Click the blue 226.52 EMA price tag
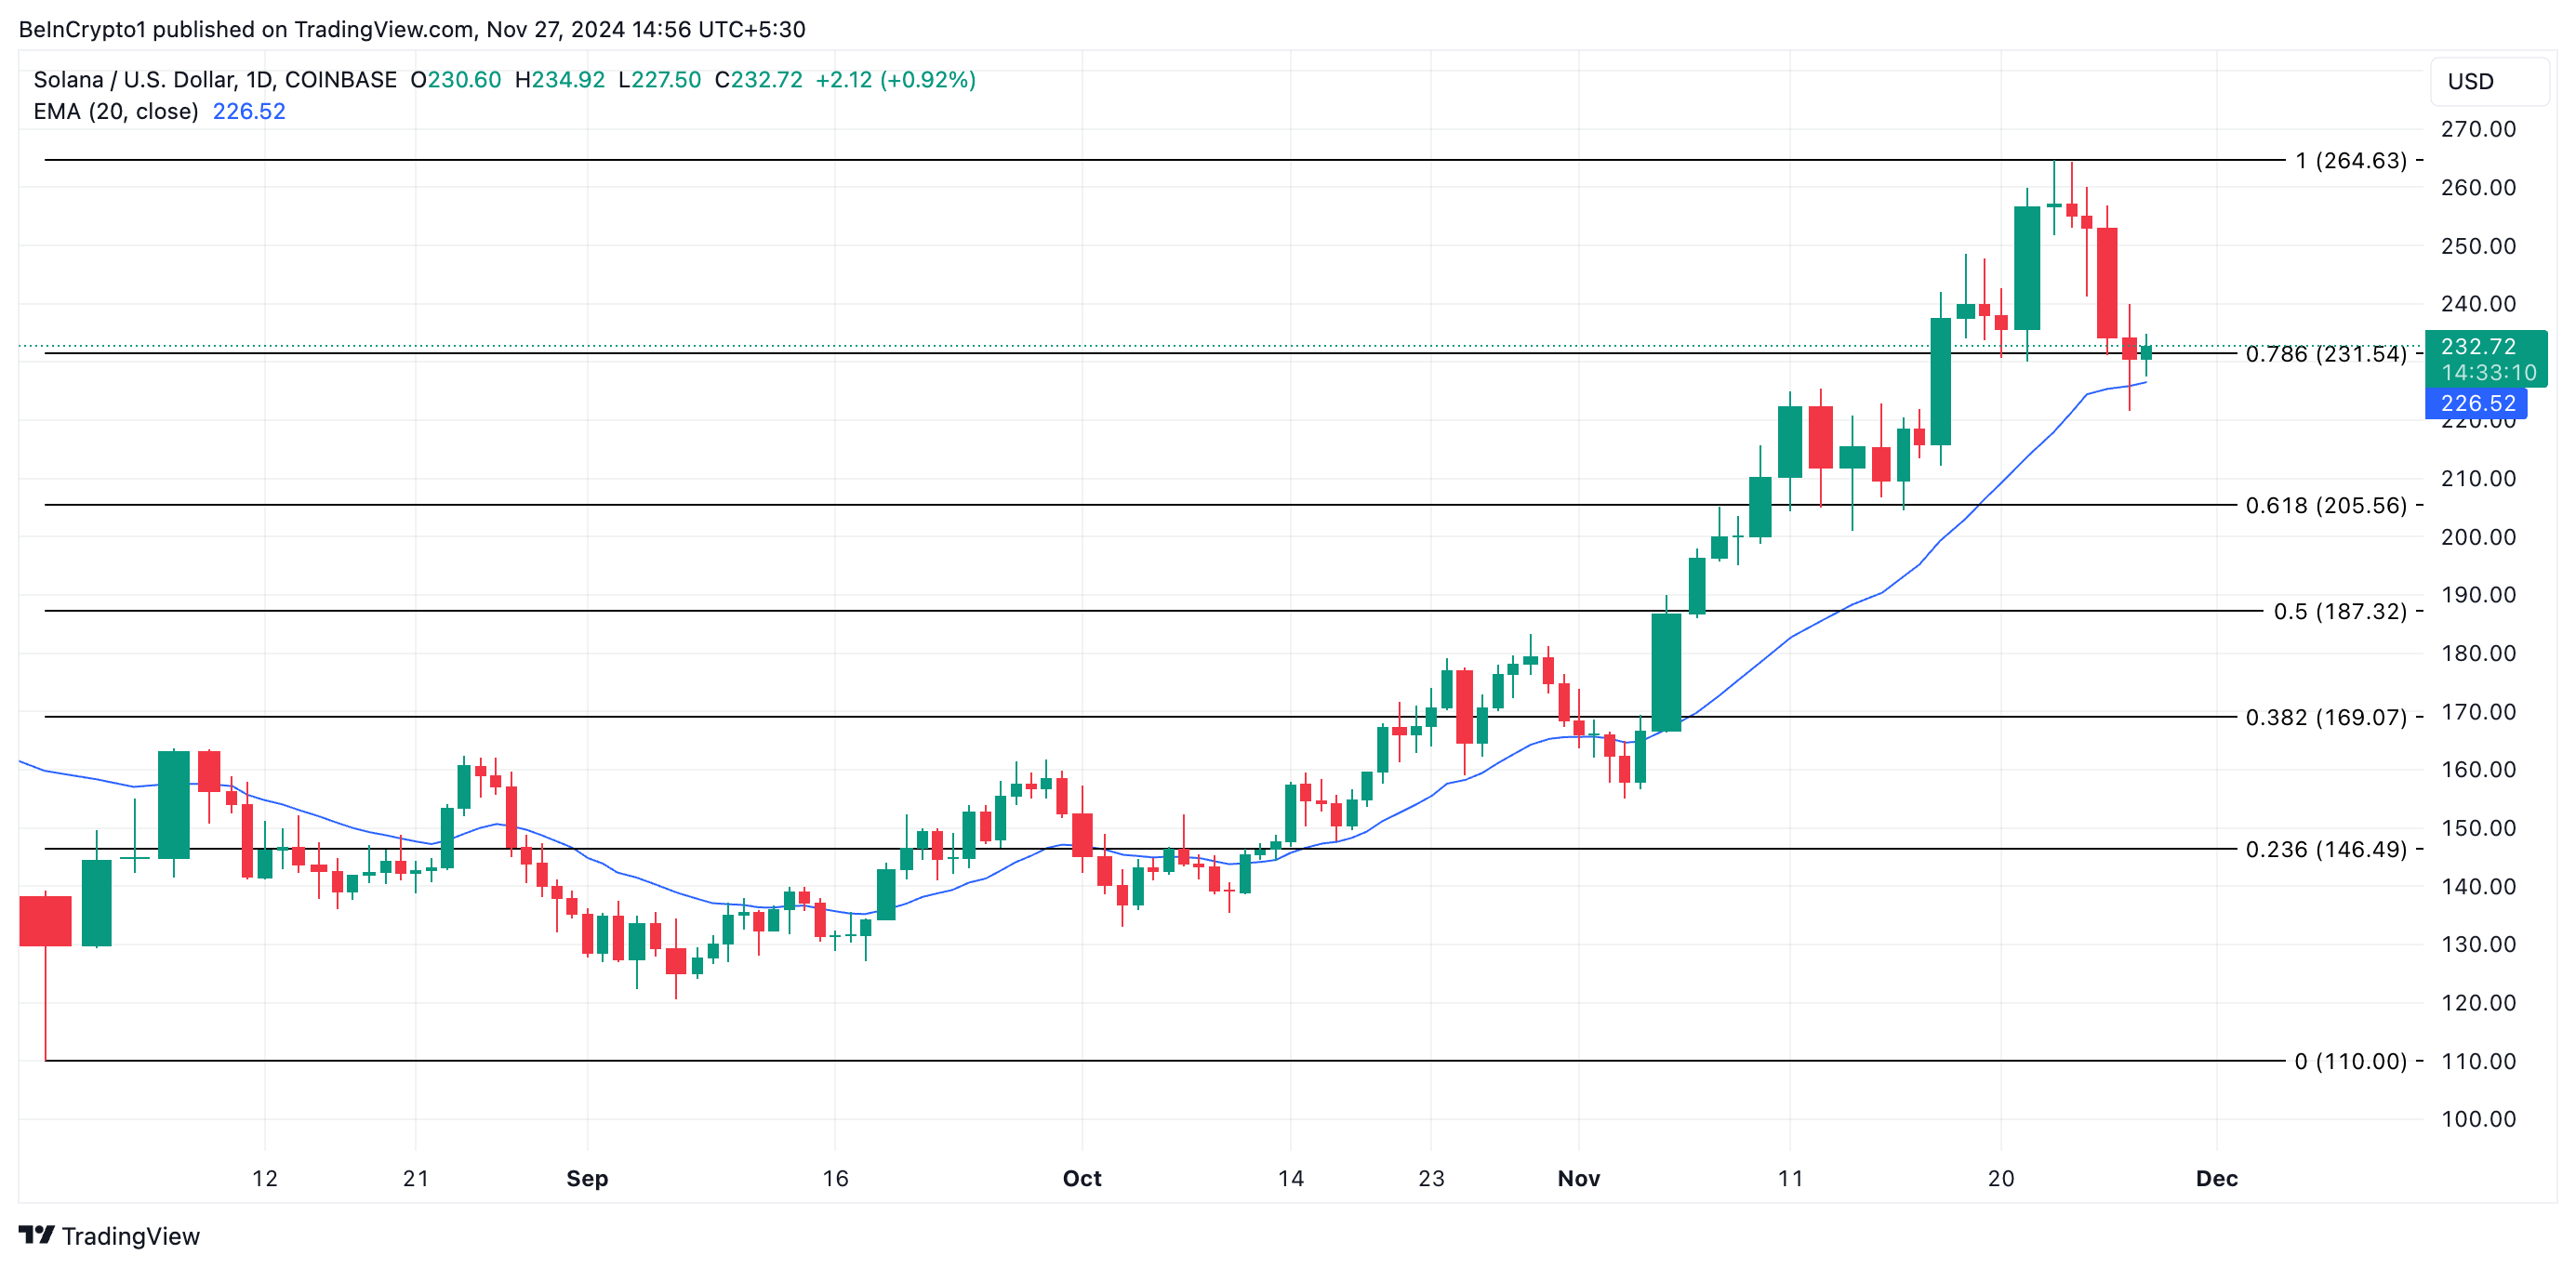2576x1268 pixels. [x=2477, y=403]
